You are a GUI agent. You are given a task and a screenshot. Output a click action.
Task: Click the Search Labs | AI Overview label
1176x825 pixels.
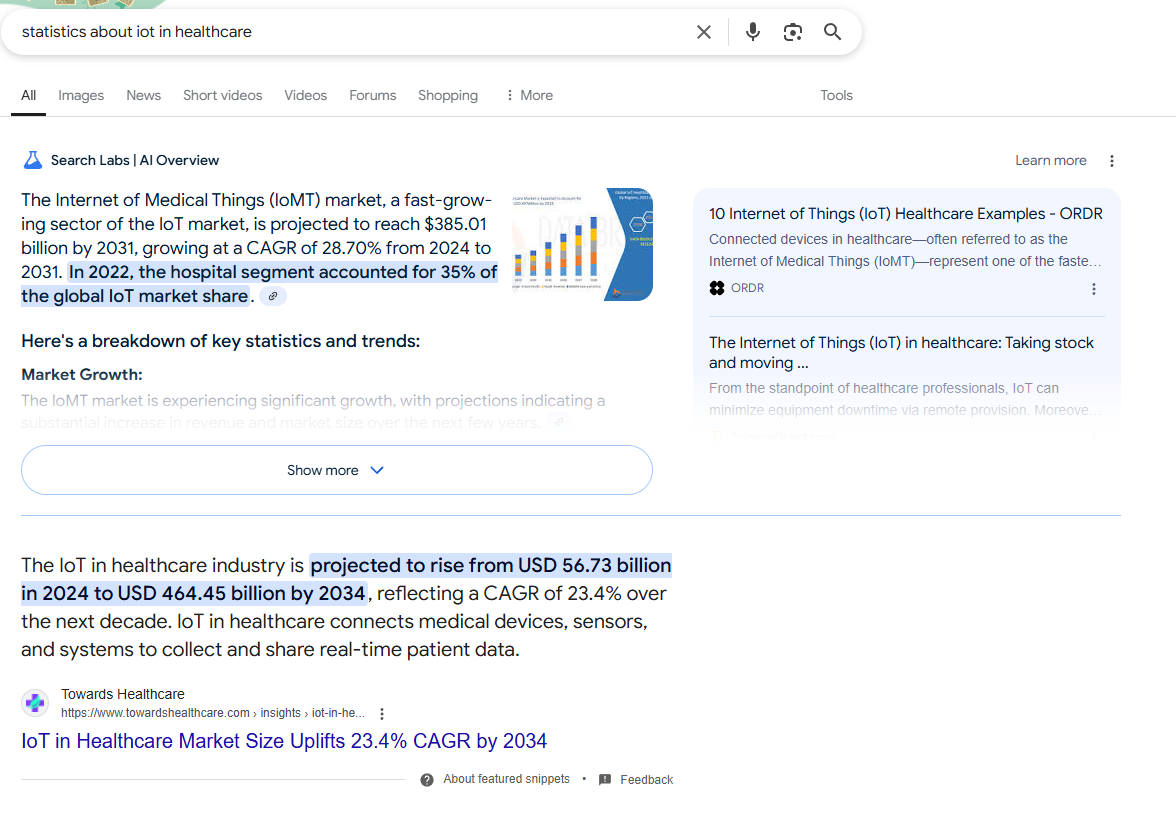135,160
